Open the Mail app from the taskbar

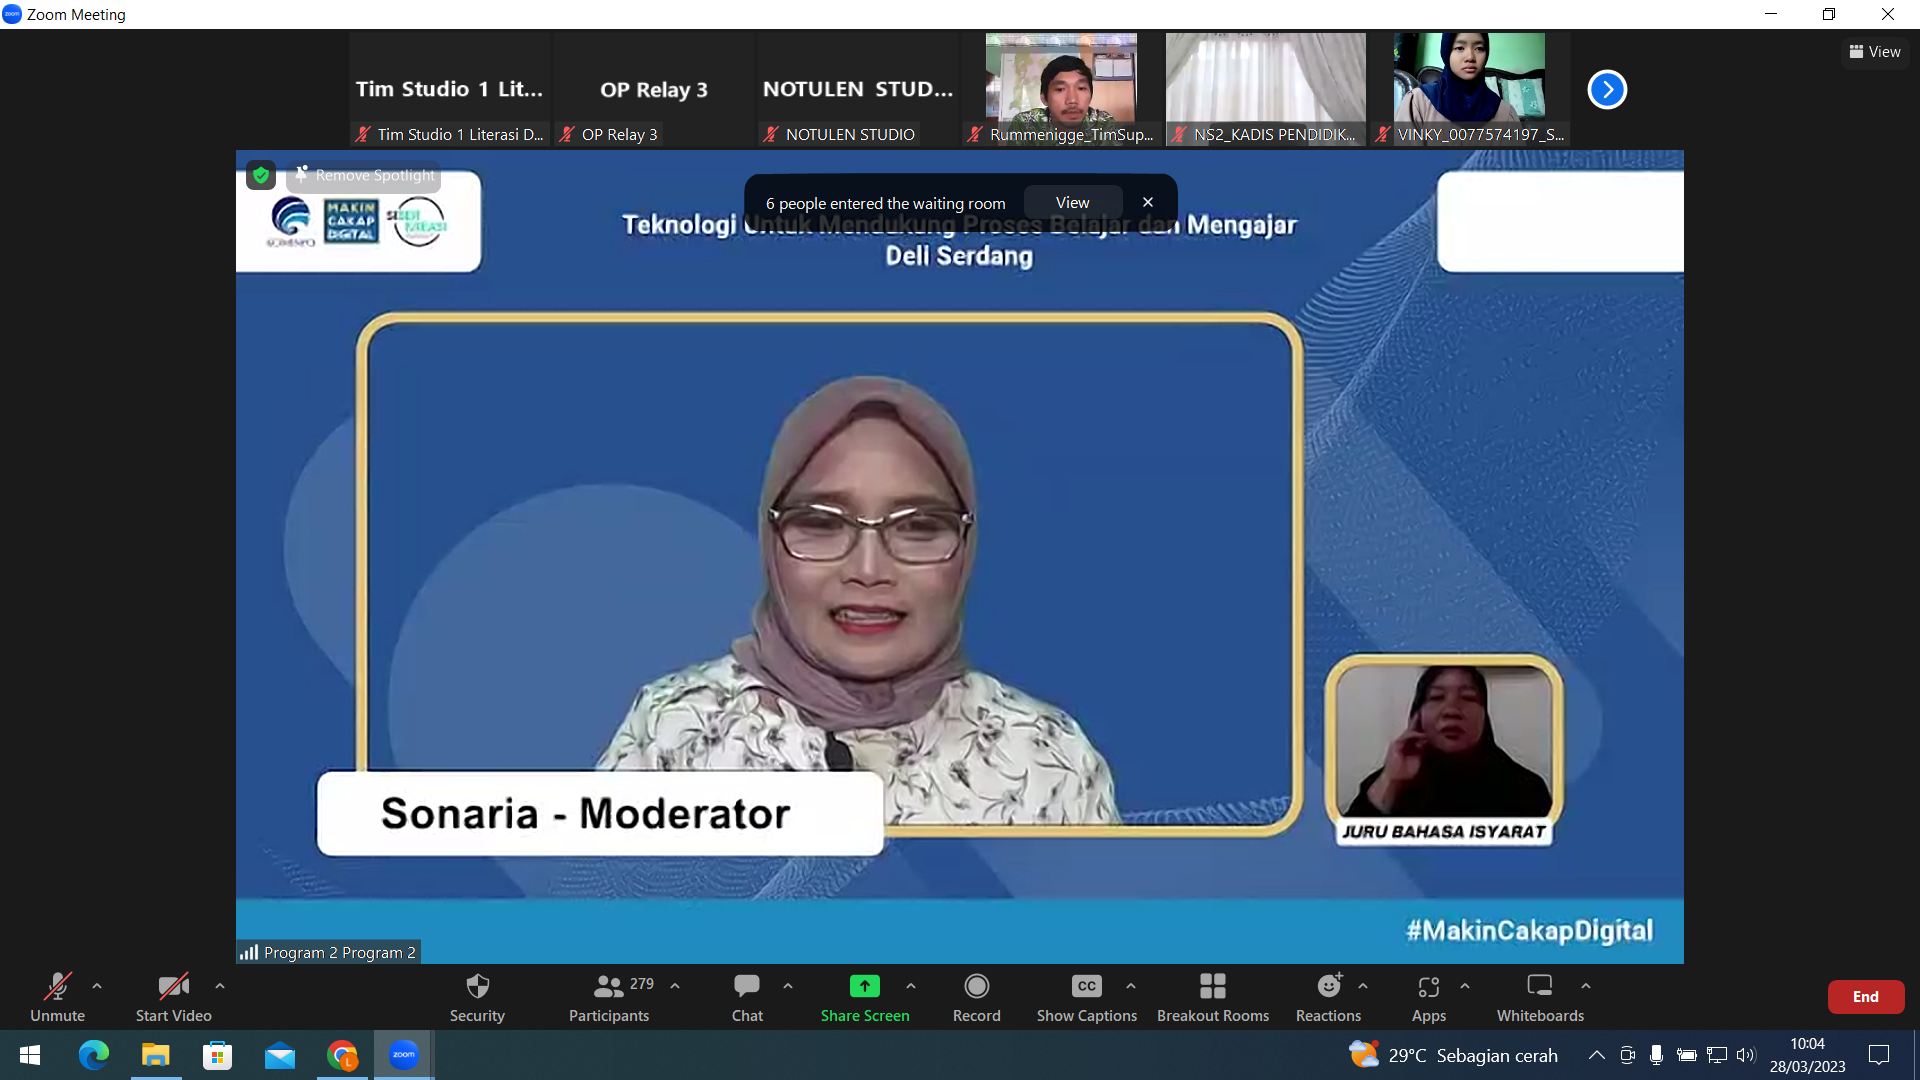pos(280,1055)
